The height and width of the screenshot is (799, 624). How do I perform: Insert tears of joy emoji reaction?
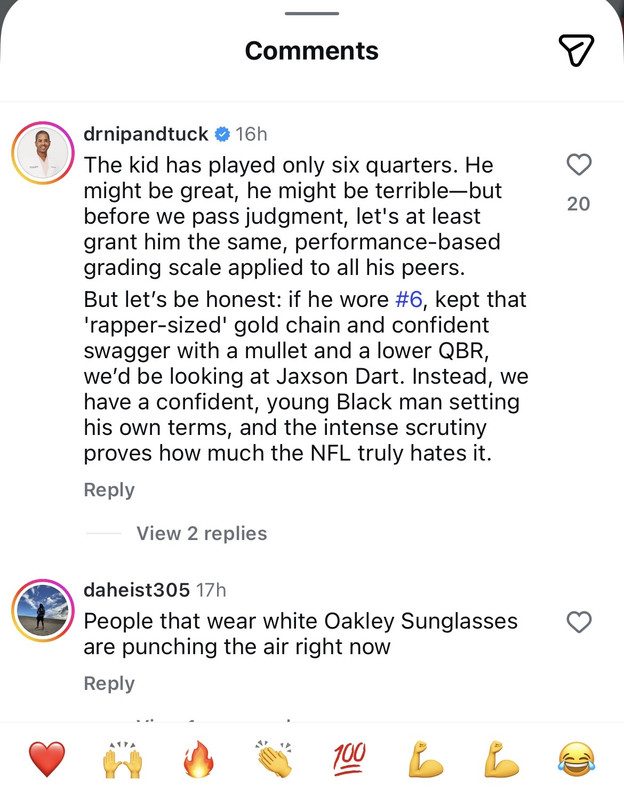577,761
